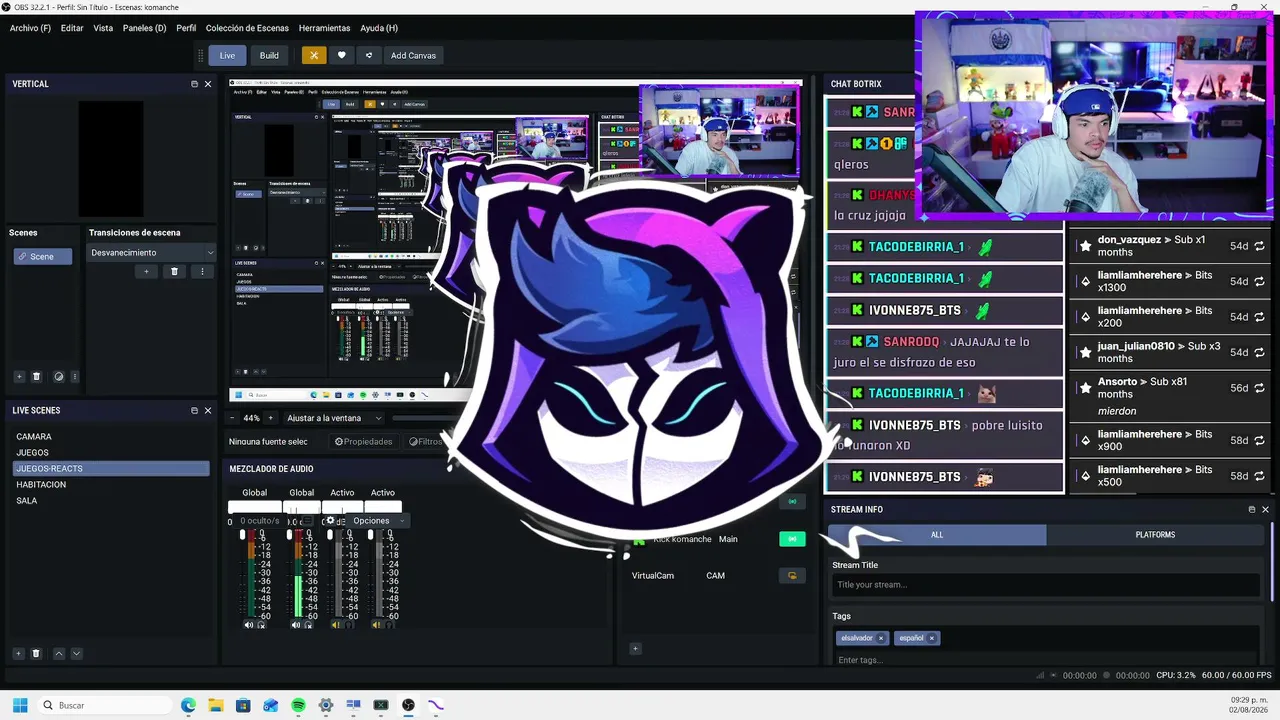Click the share icon next to the heart
1280x720 pixels.
click(x=369, y=55)
